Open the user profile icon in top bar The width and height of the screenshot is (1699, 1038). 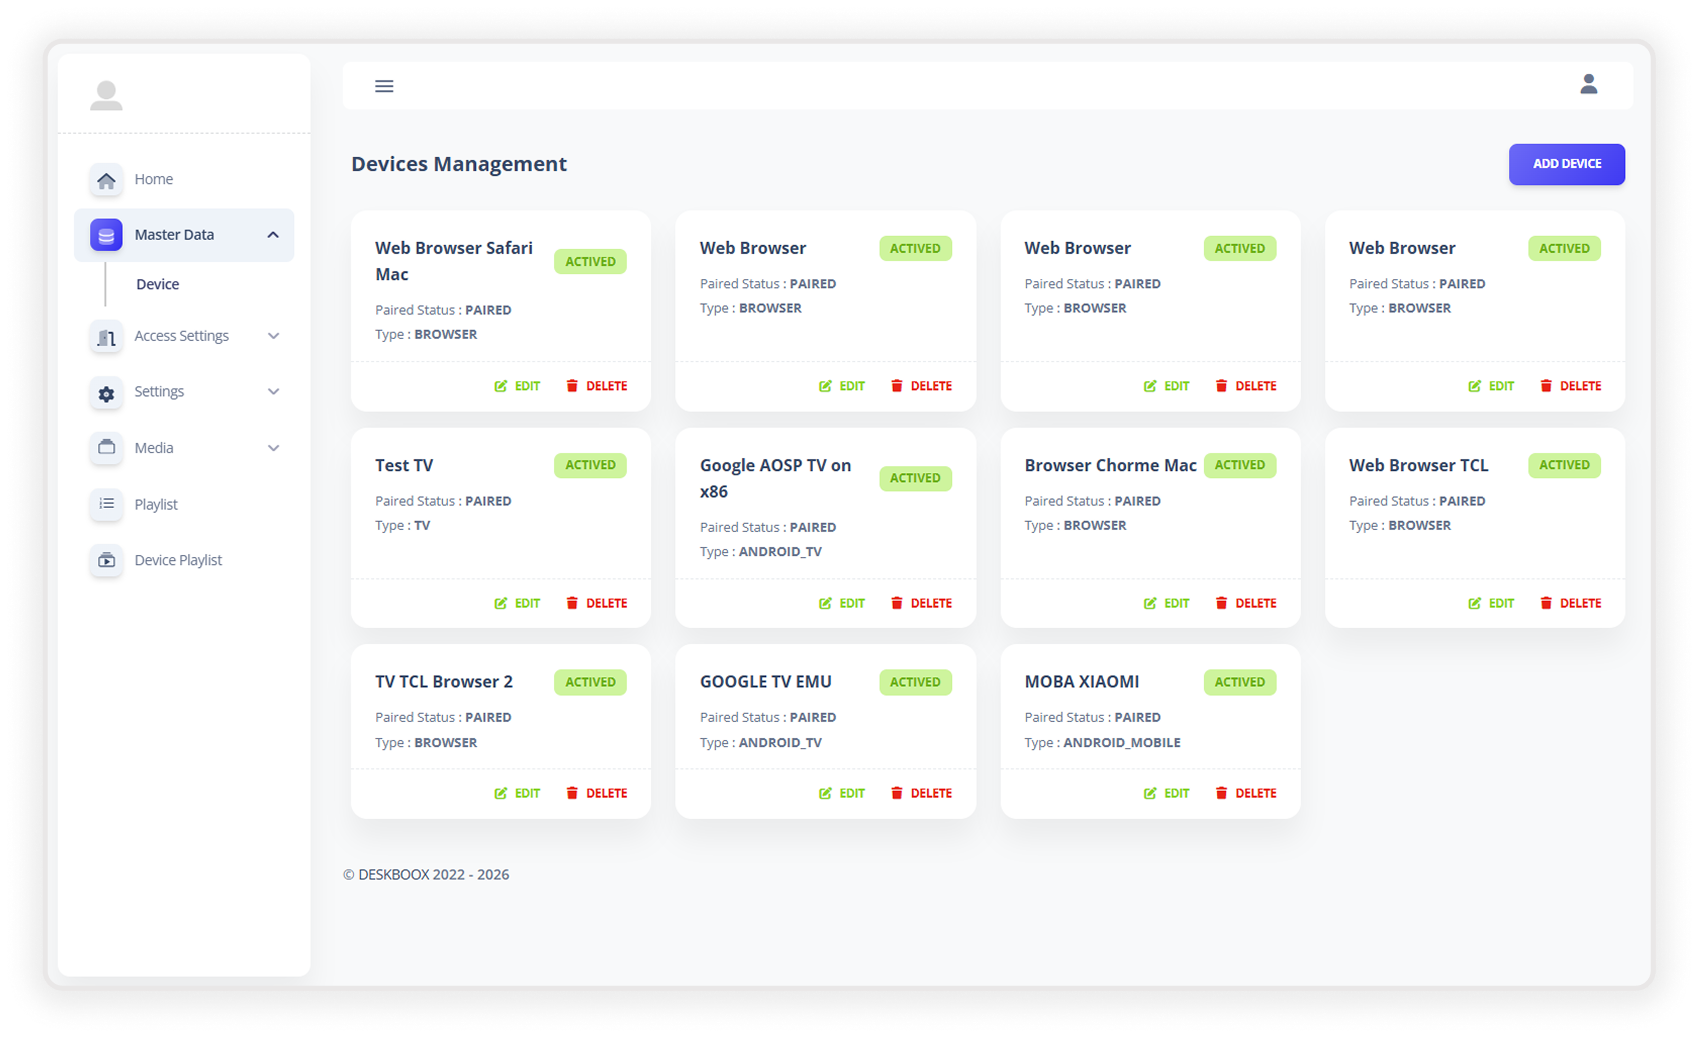pos(1588,84)
